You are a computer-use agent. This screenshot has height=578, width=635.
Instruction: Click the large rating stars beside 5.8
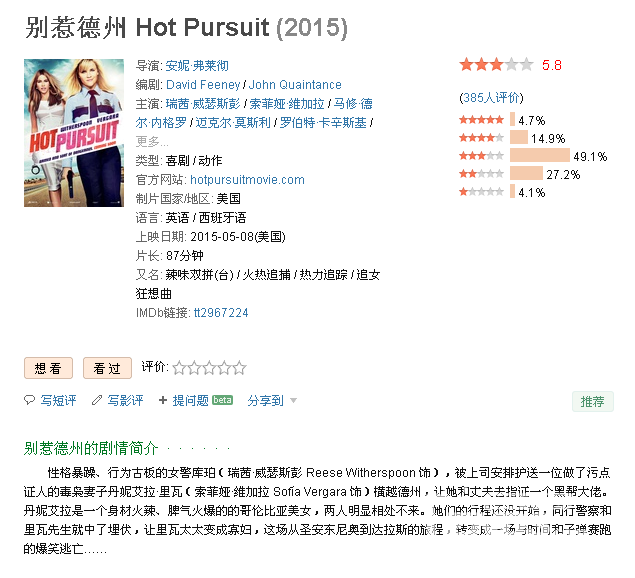tap(496, 65)
